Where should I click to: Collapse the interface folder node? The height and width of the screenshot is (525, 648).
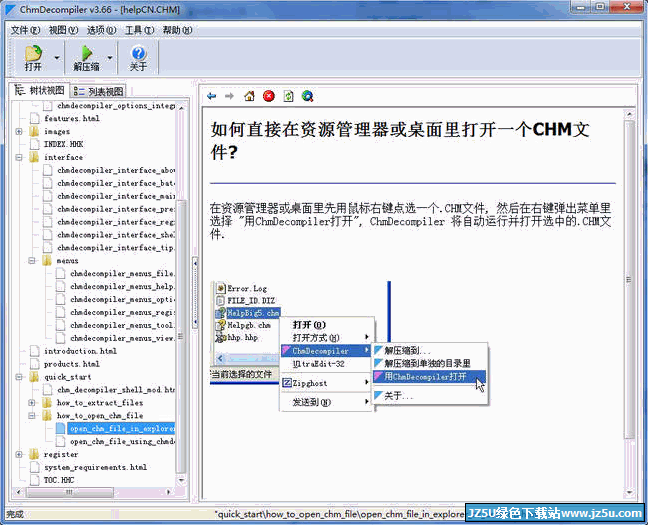coord(19,158)
